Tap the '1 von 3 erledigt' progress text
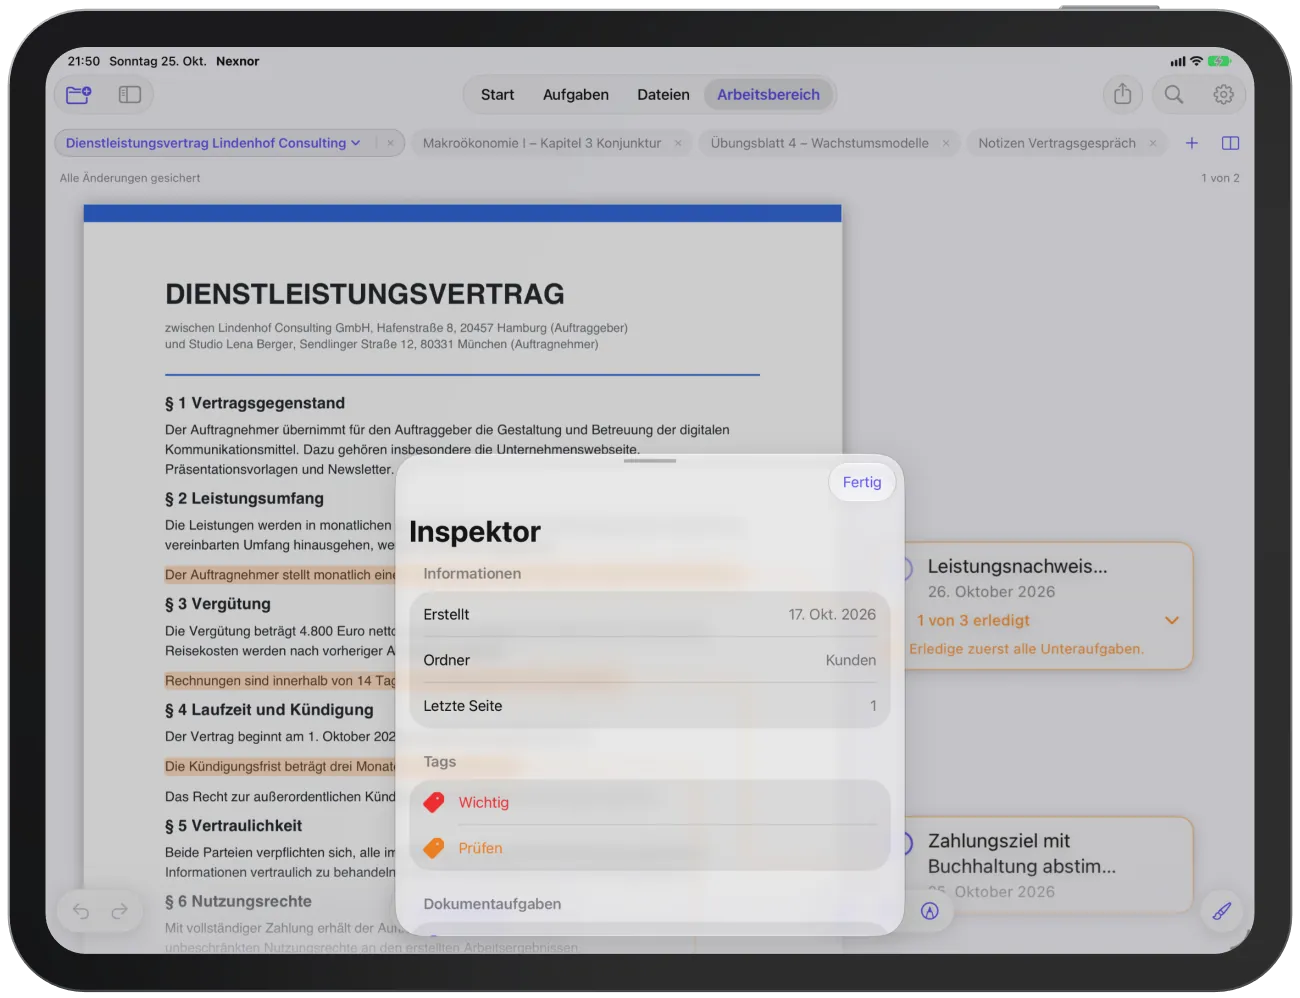Screen dimensions: 1300x998 click(x=973, y=620)
